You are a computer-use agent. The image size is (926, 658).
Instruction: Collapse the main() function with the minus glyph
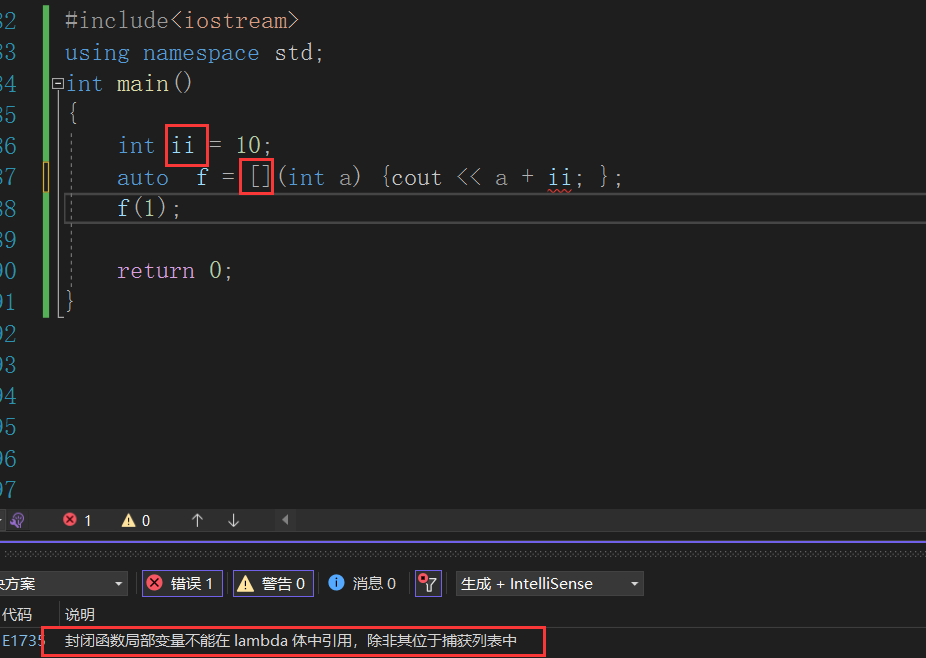click(57, 84)
